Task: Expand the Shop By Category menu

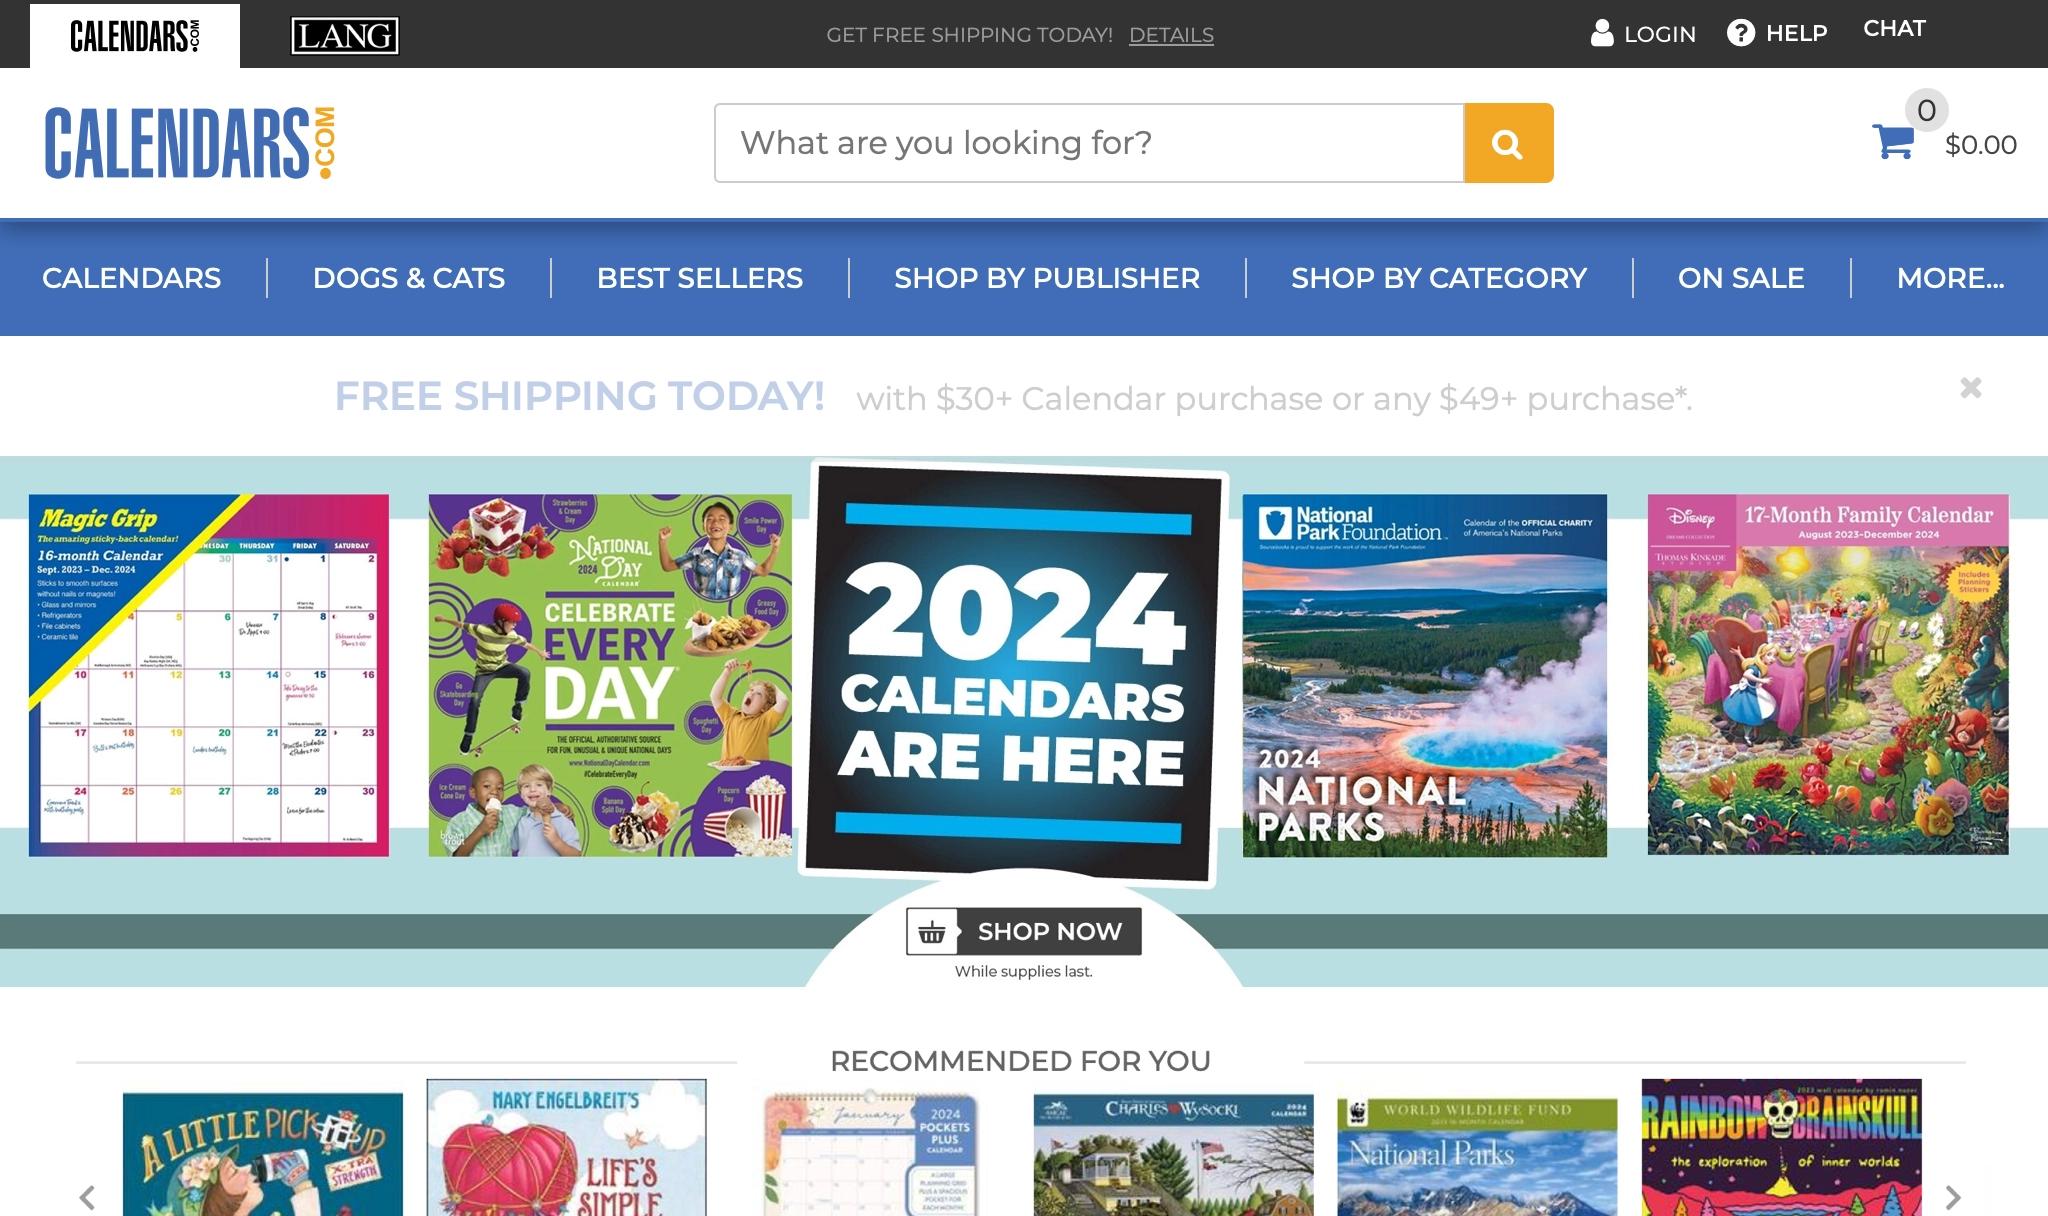Action: 1439,278
